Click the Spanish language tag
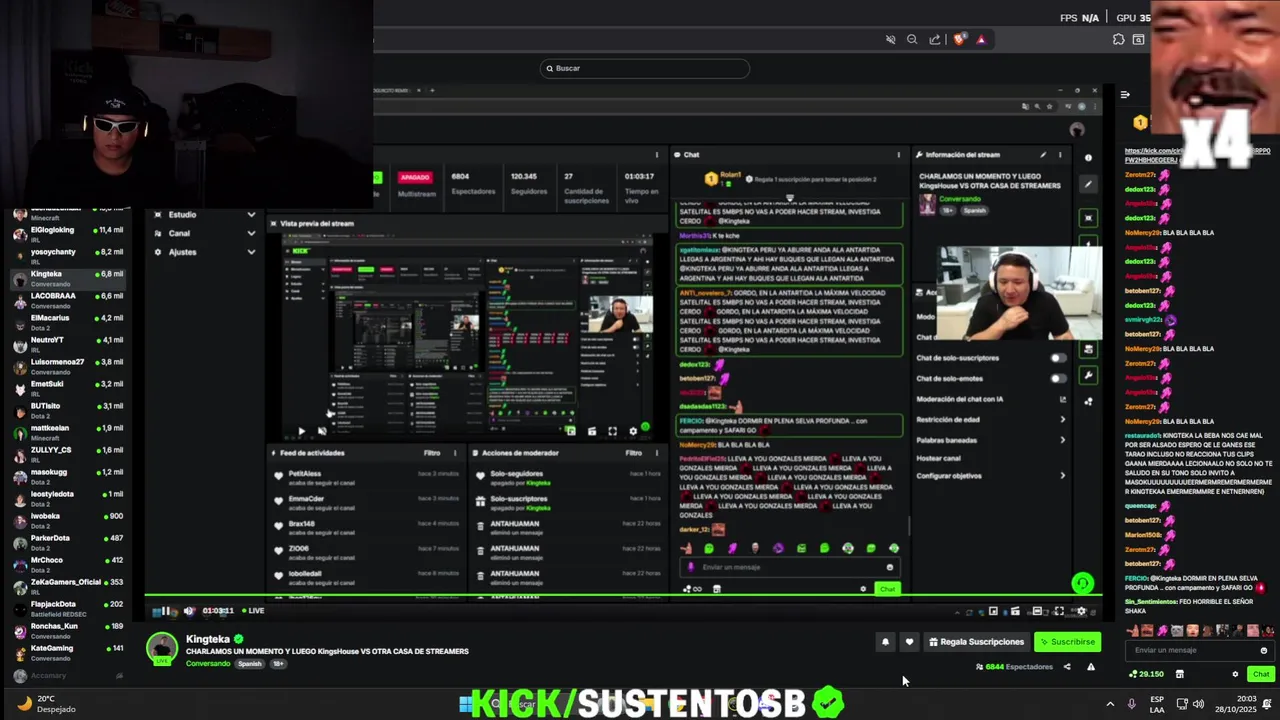This screenshot has height=720, width=1280. click(x=250, y=664)
